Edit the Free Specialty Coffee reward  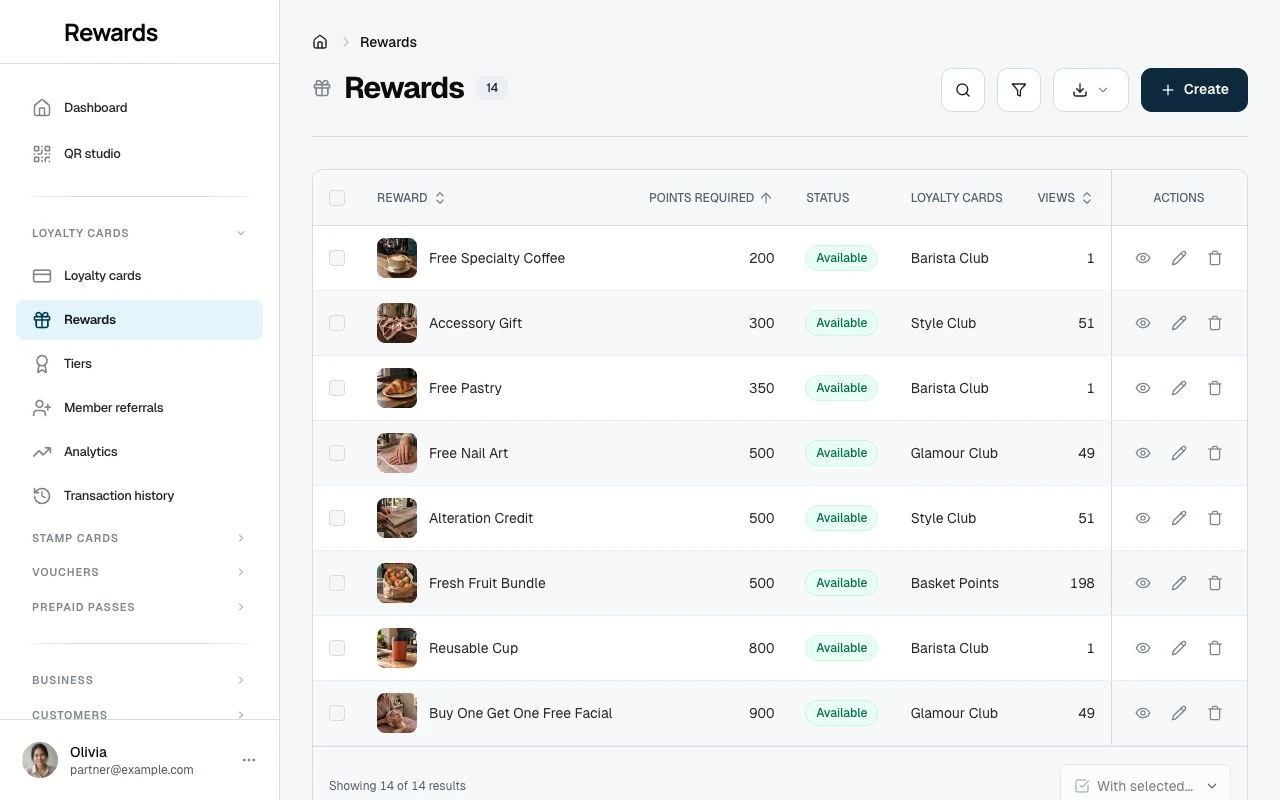1179,258
